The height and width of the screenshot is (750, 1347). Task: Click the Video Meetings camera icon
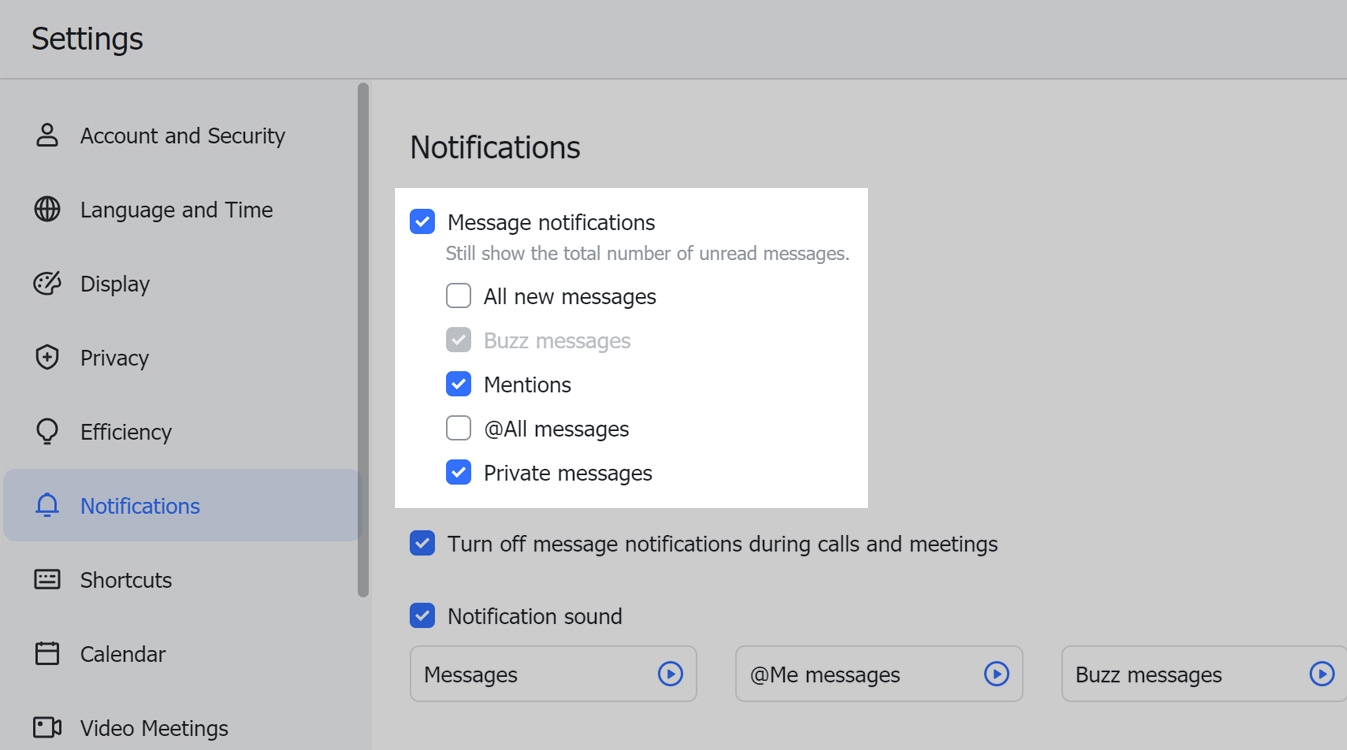coord(46,727)
